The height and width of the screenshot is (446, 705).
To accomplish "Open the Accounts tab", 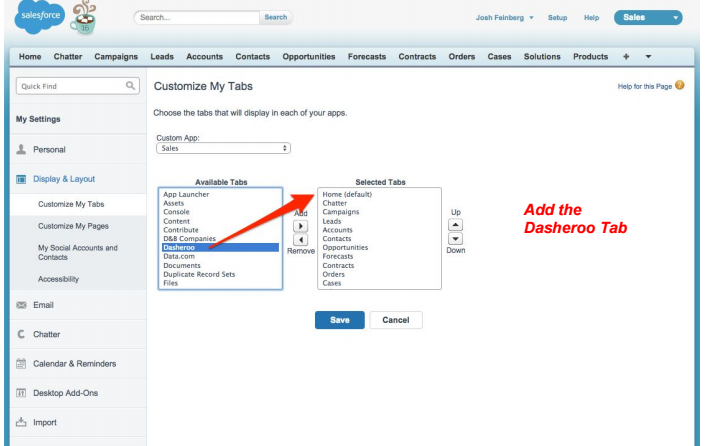I will 205,57.
